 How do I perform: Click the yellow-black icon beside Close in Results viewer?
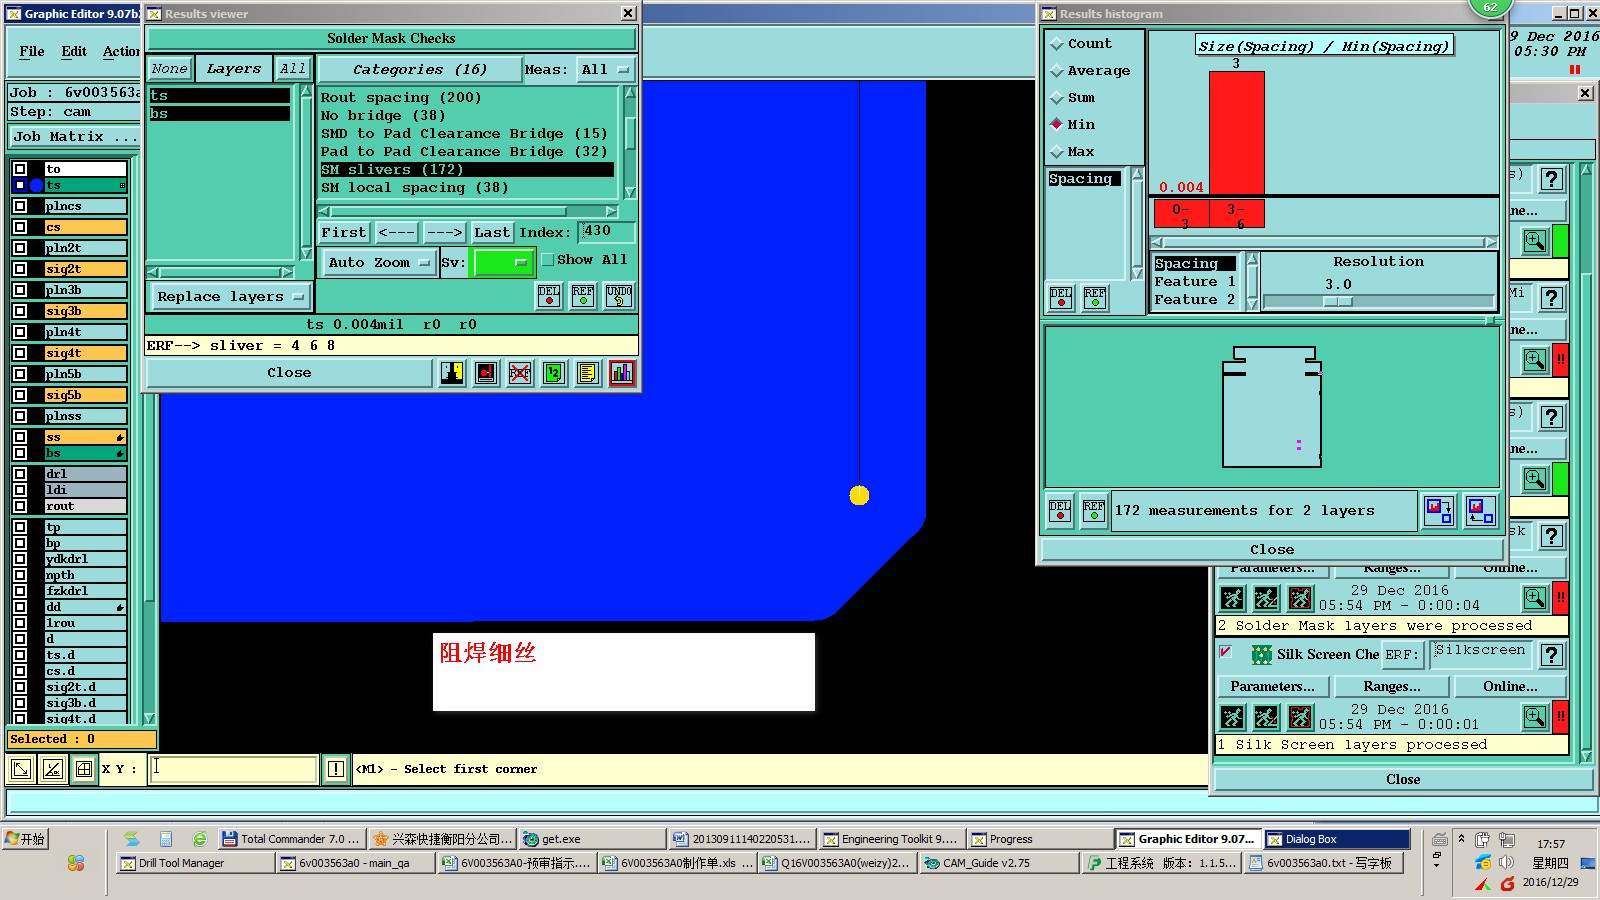pos(452,373)
